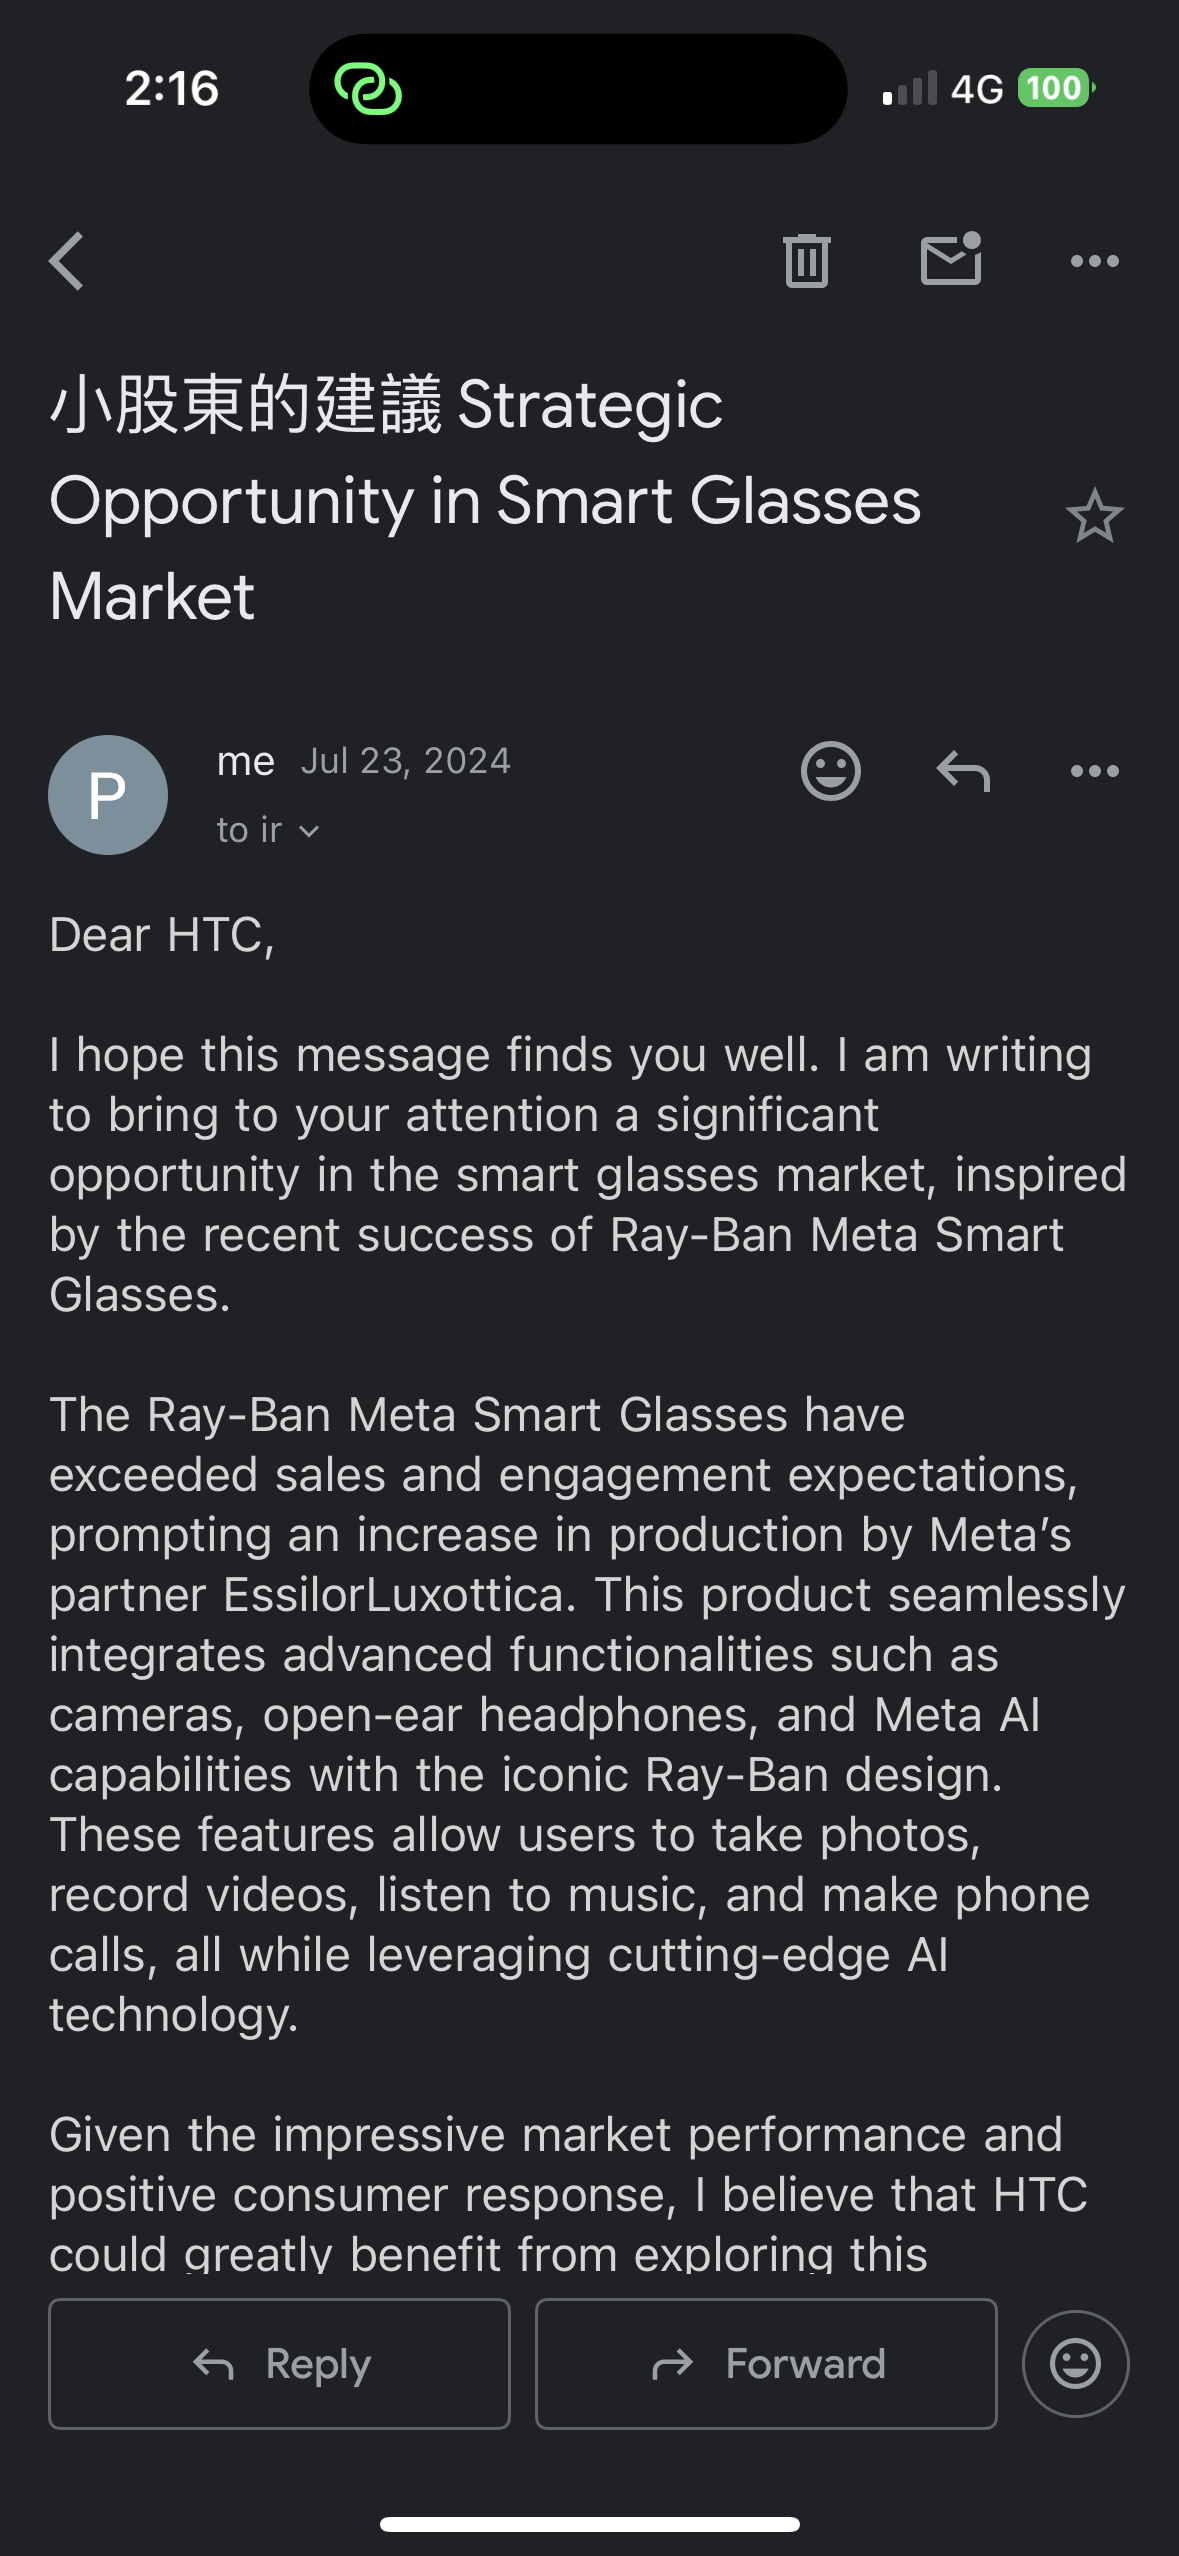This screenshot has width=1179, height=2556.
Task: Tap the sender avatar P
Action: pos(108,795)
